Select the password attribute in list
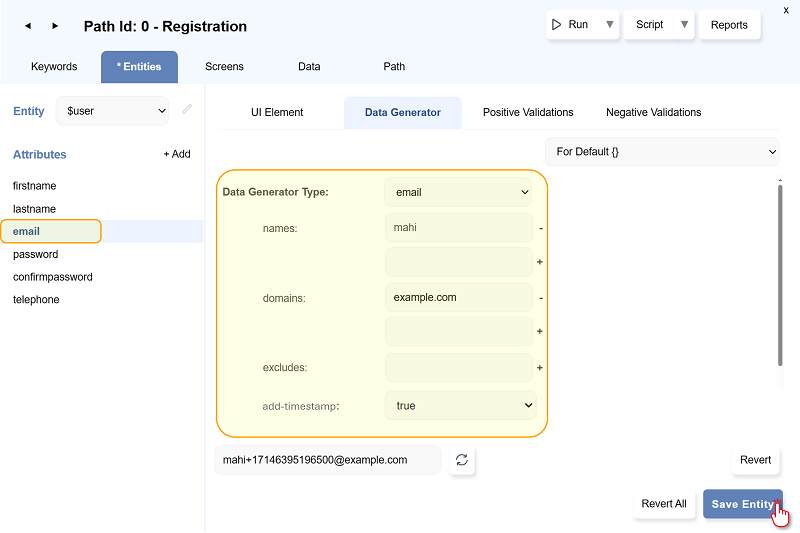 [x=36, y=254]
